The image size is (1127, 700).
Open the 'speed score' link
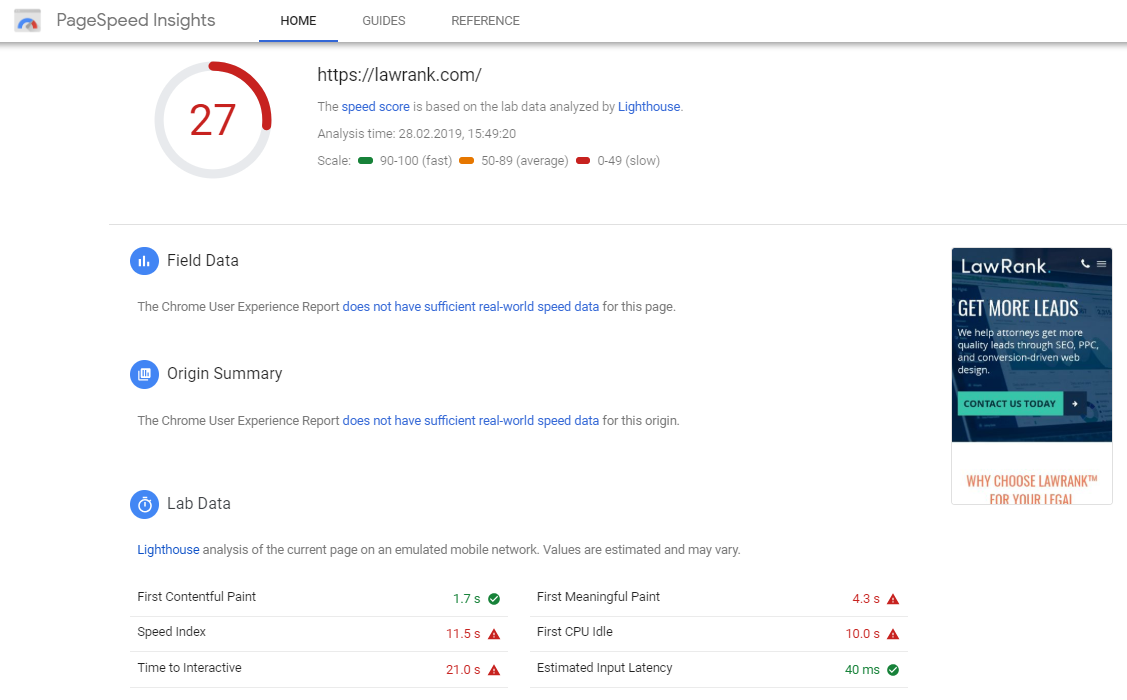375,107
